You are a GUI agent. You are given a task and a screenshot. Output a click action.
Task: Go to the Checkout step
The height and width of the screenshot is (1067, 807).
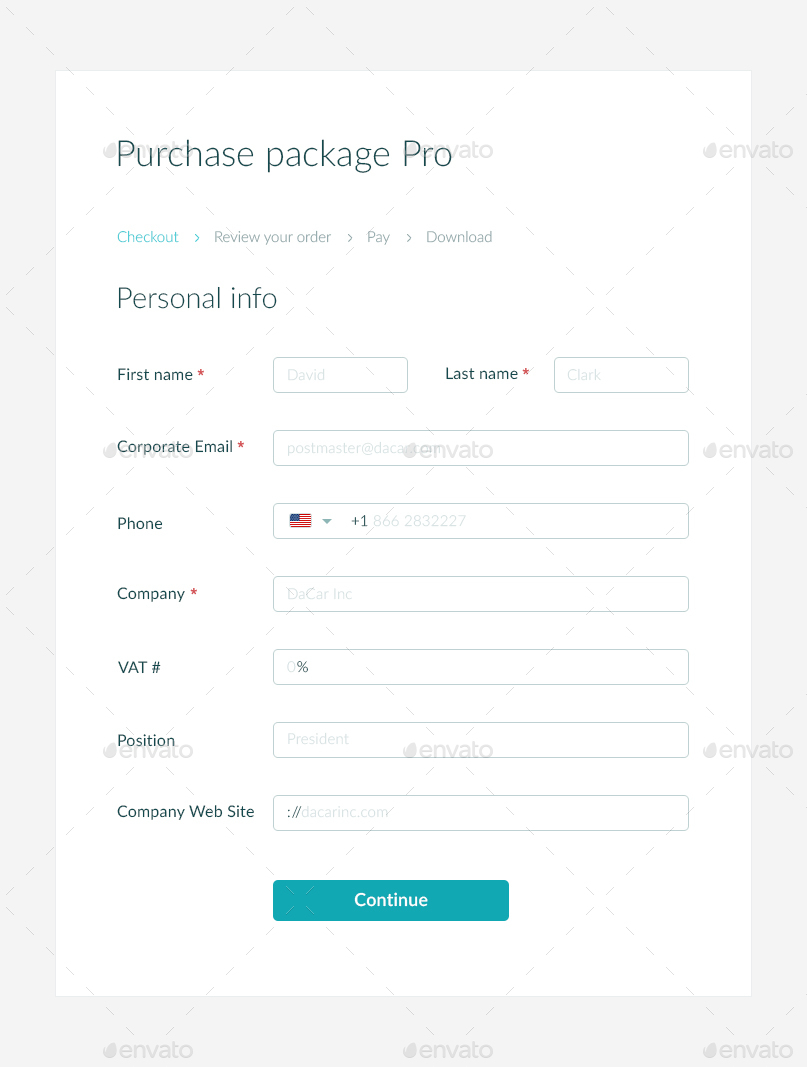point(148,237)
